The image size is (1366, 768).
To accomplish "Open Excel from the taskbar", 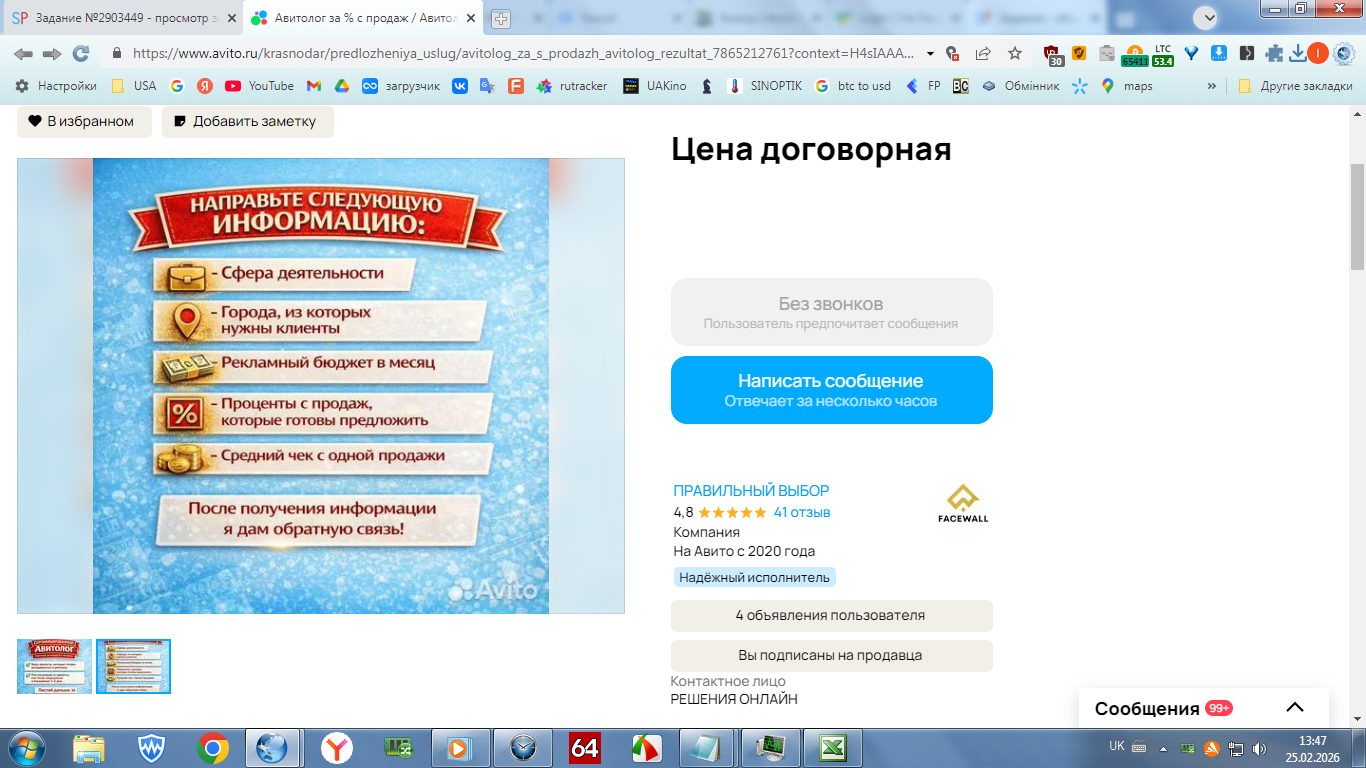I will pos(834,748).
